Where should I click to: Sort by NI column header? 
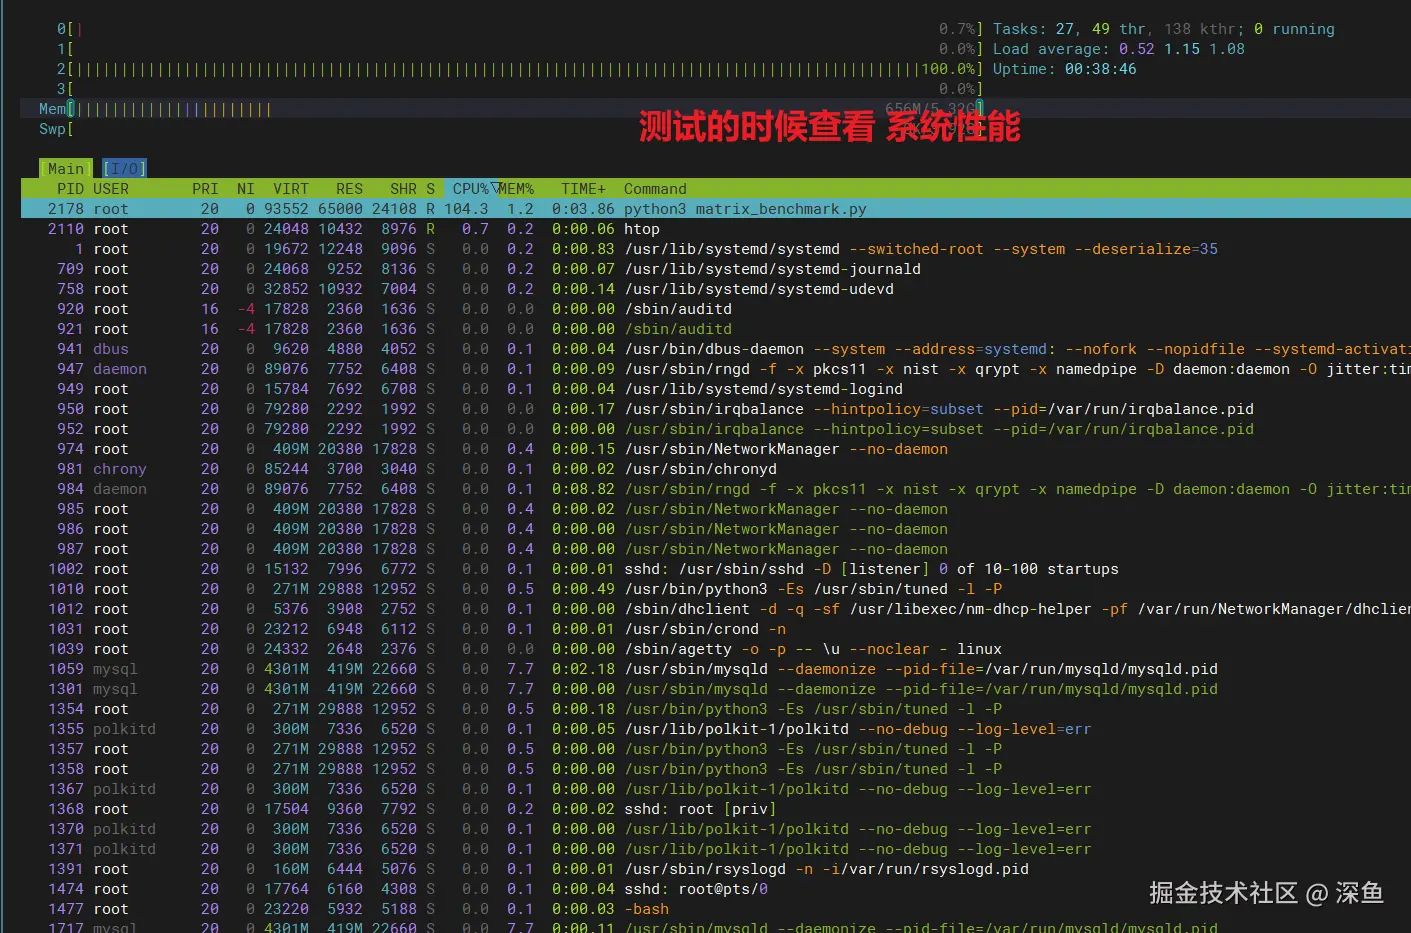pyautogui.click(x=246, y=189)
